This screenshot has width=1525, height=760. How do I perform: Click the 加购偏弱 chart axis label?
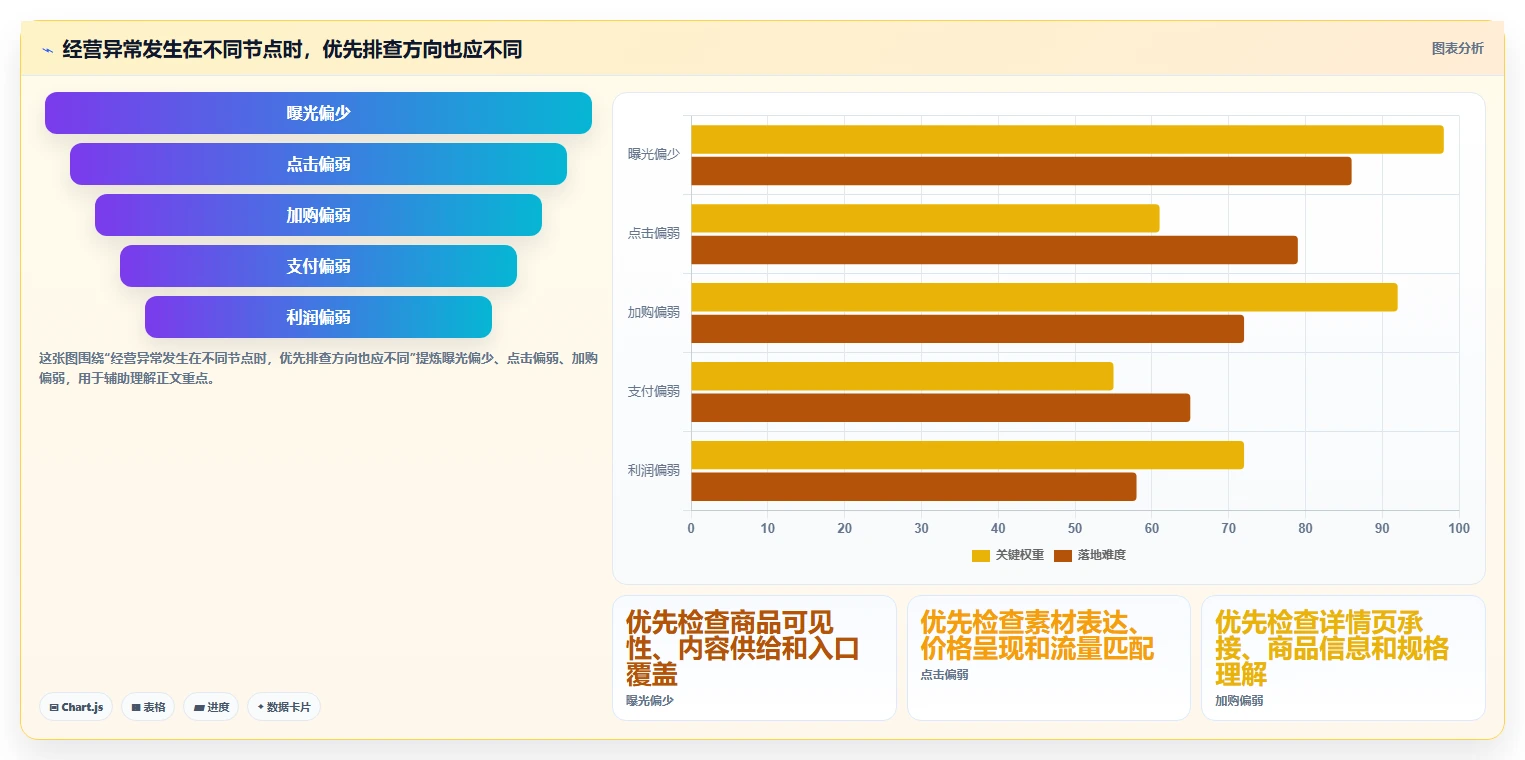[x=654, y=312]
